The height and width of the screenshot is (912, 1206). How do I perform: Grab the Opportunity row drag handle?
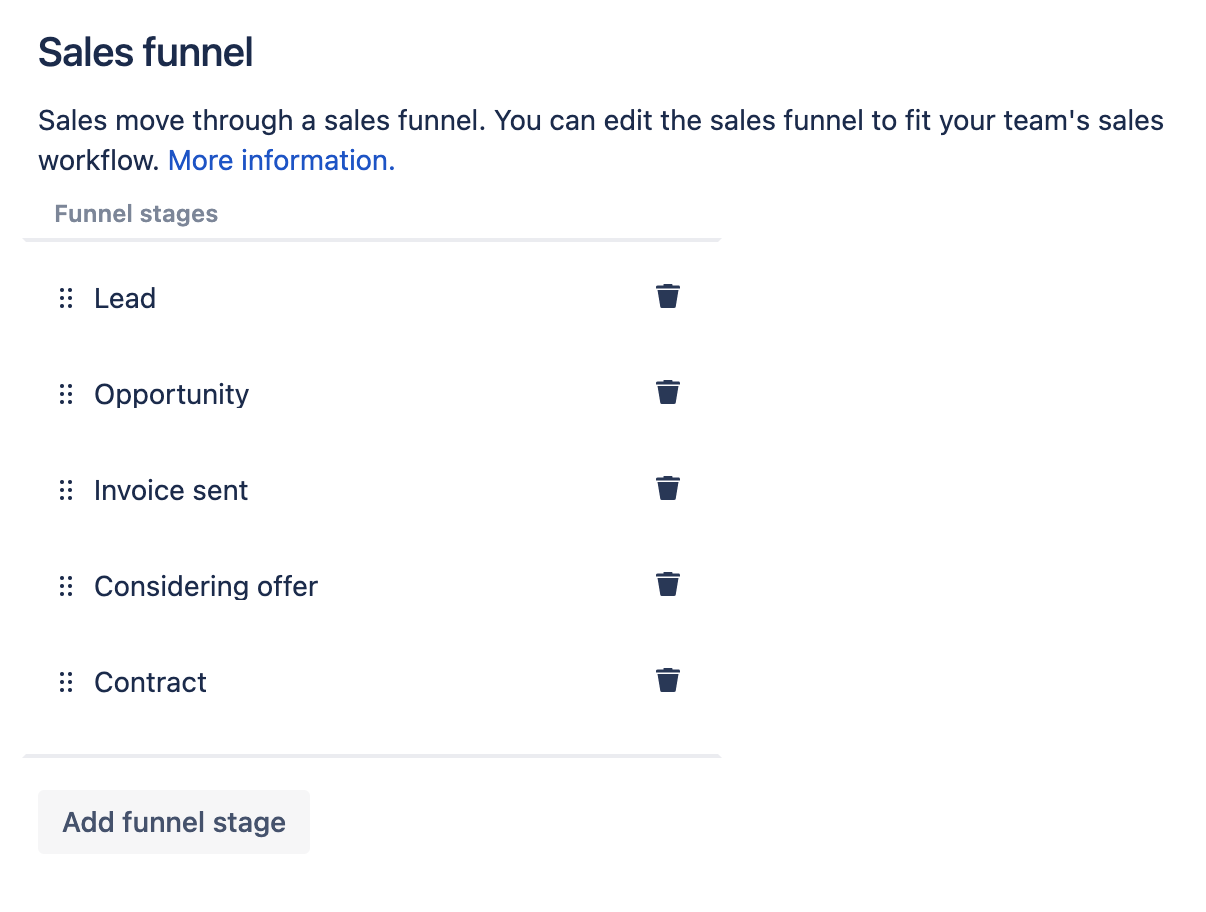(x=66, y=394)
